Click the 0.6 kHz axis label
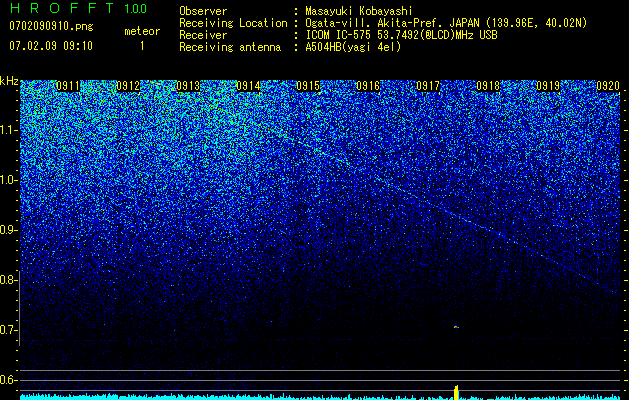 point(7,380)
